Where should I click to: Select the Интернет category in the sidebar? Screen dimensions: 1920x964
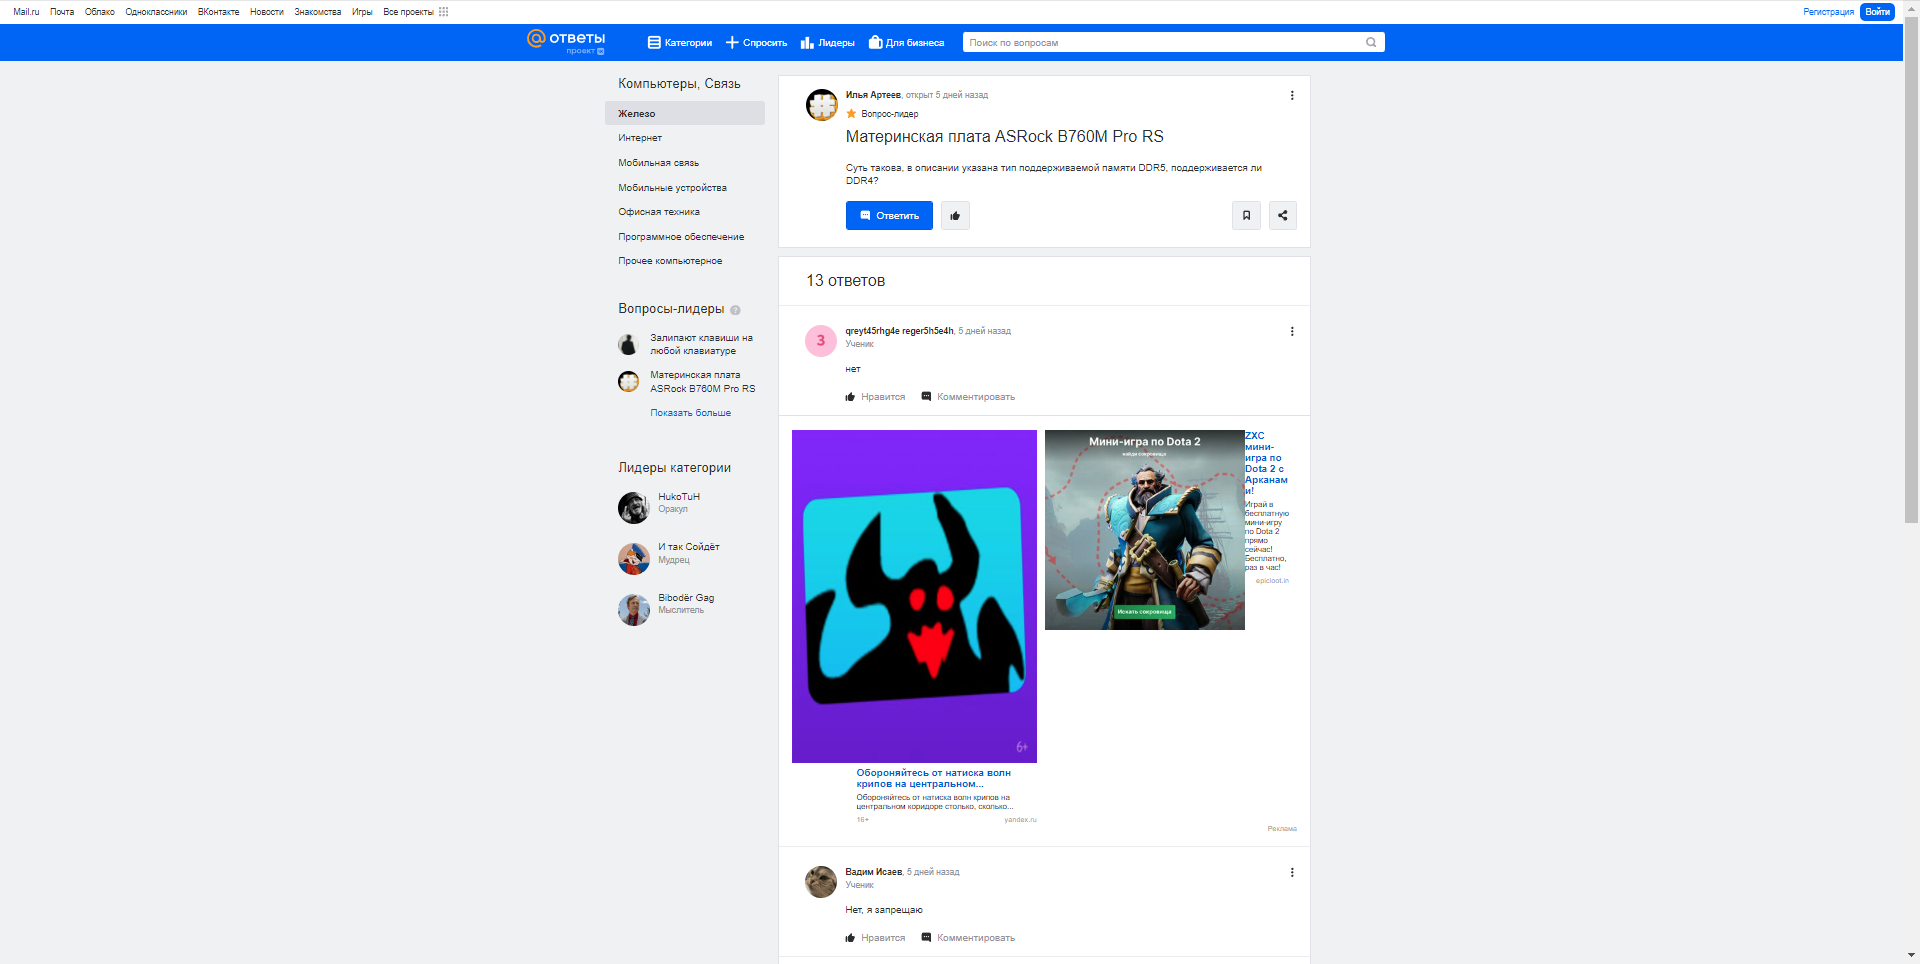coord(639,138)
